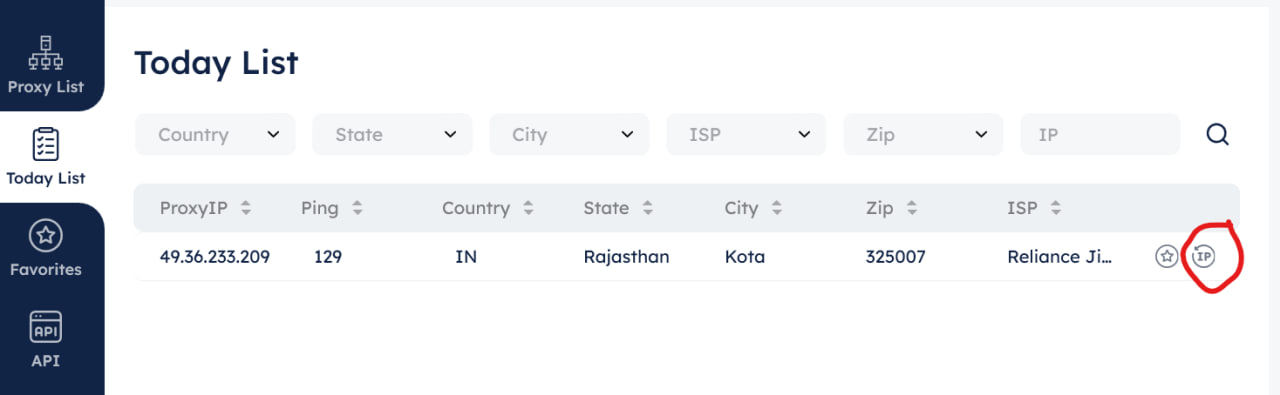
Task: Open the Zip filter dropdown
Action: [923, 134]
